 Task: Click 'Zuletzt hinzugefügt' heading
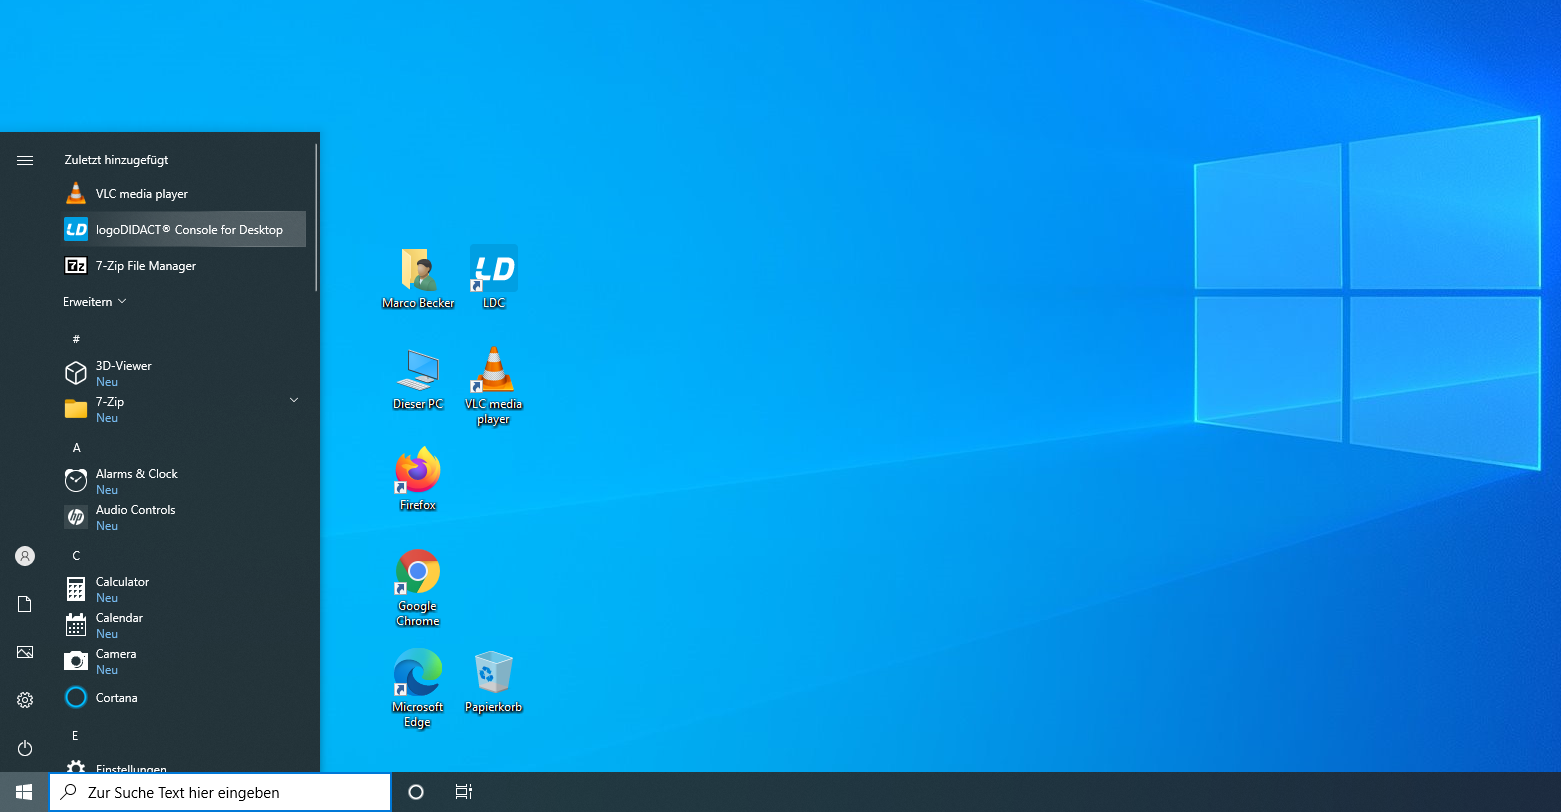point(116,160)
